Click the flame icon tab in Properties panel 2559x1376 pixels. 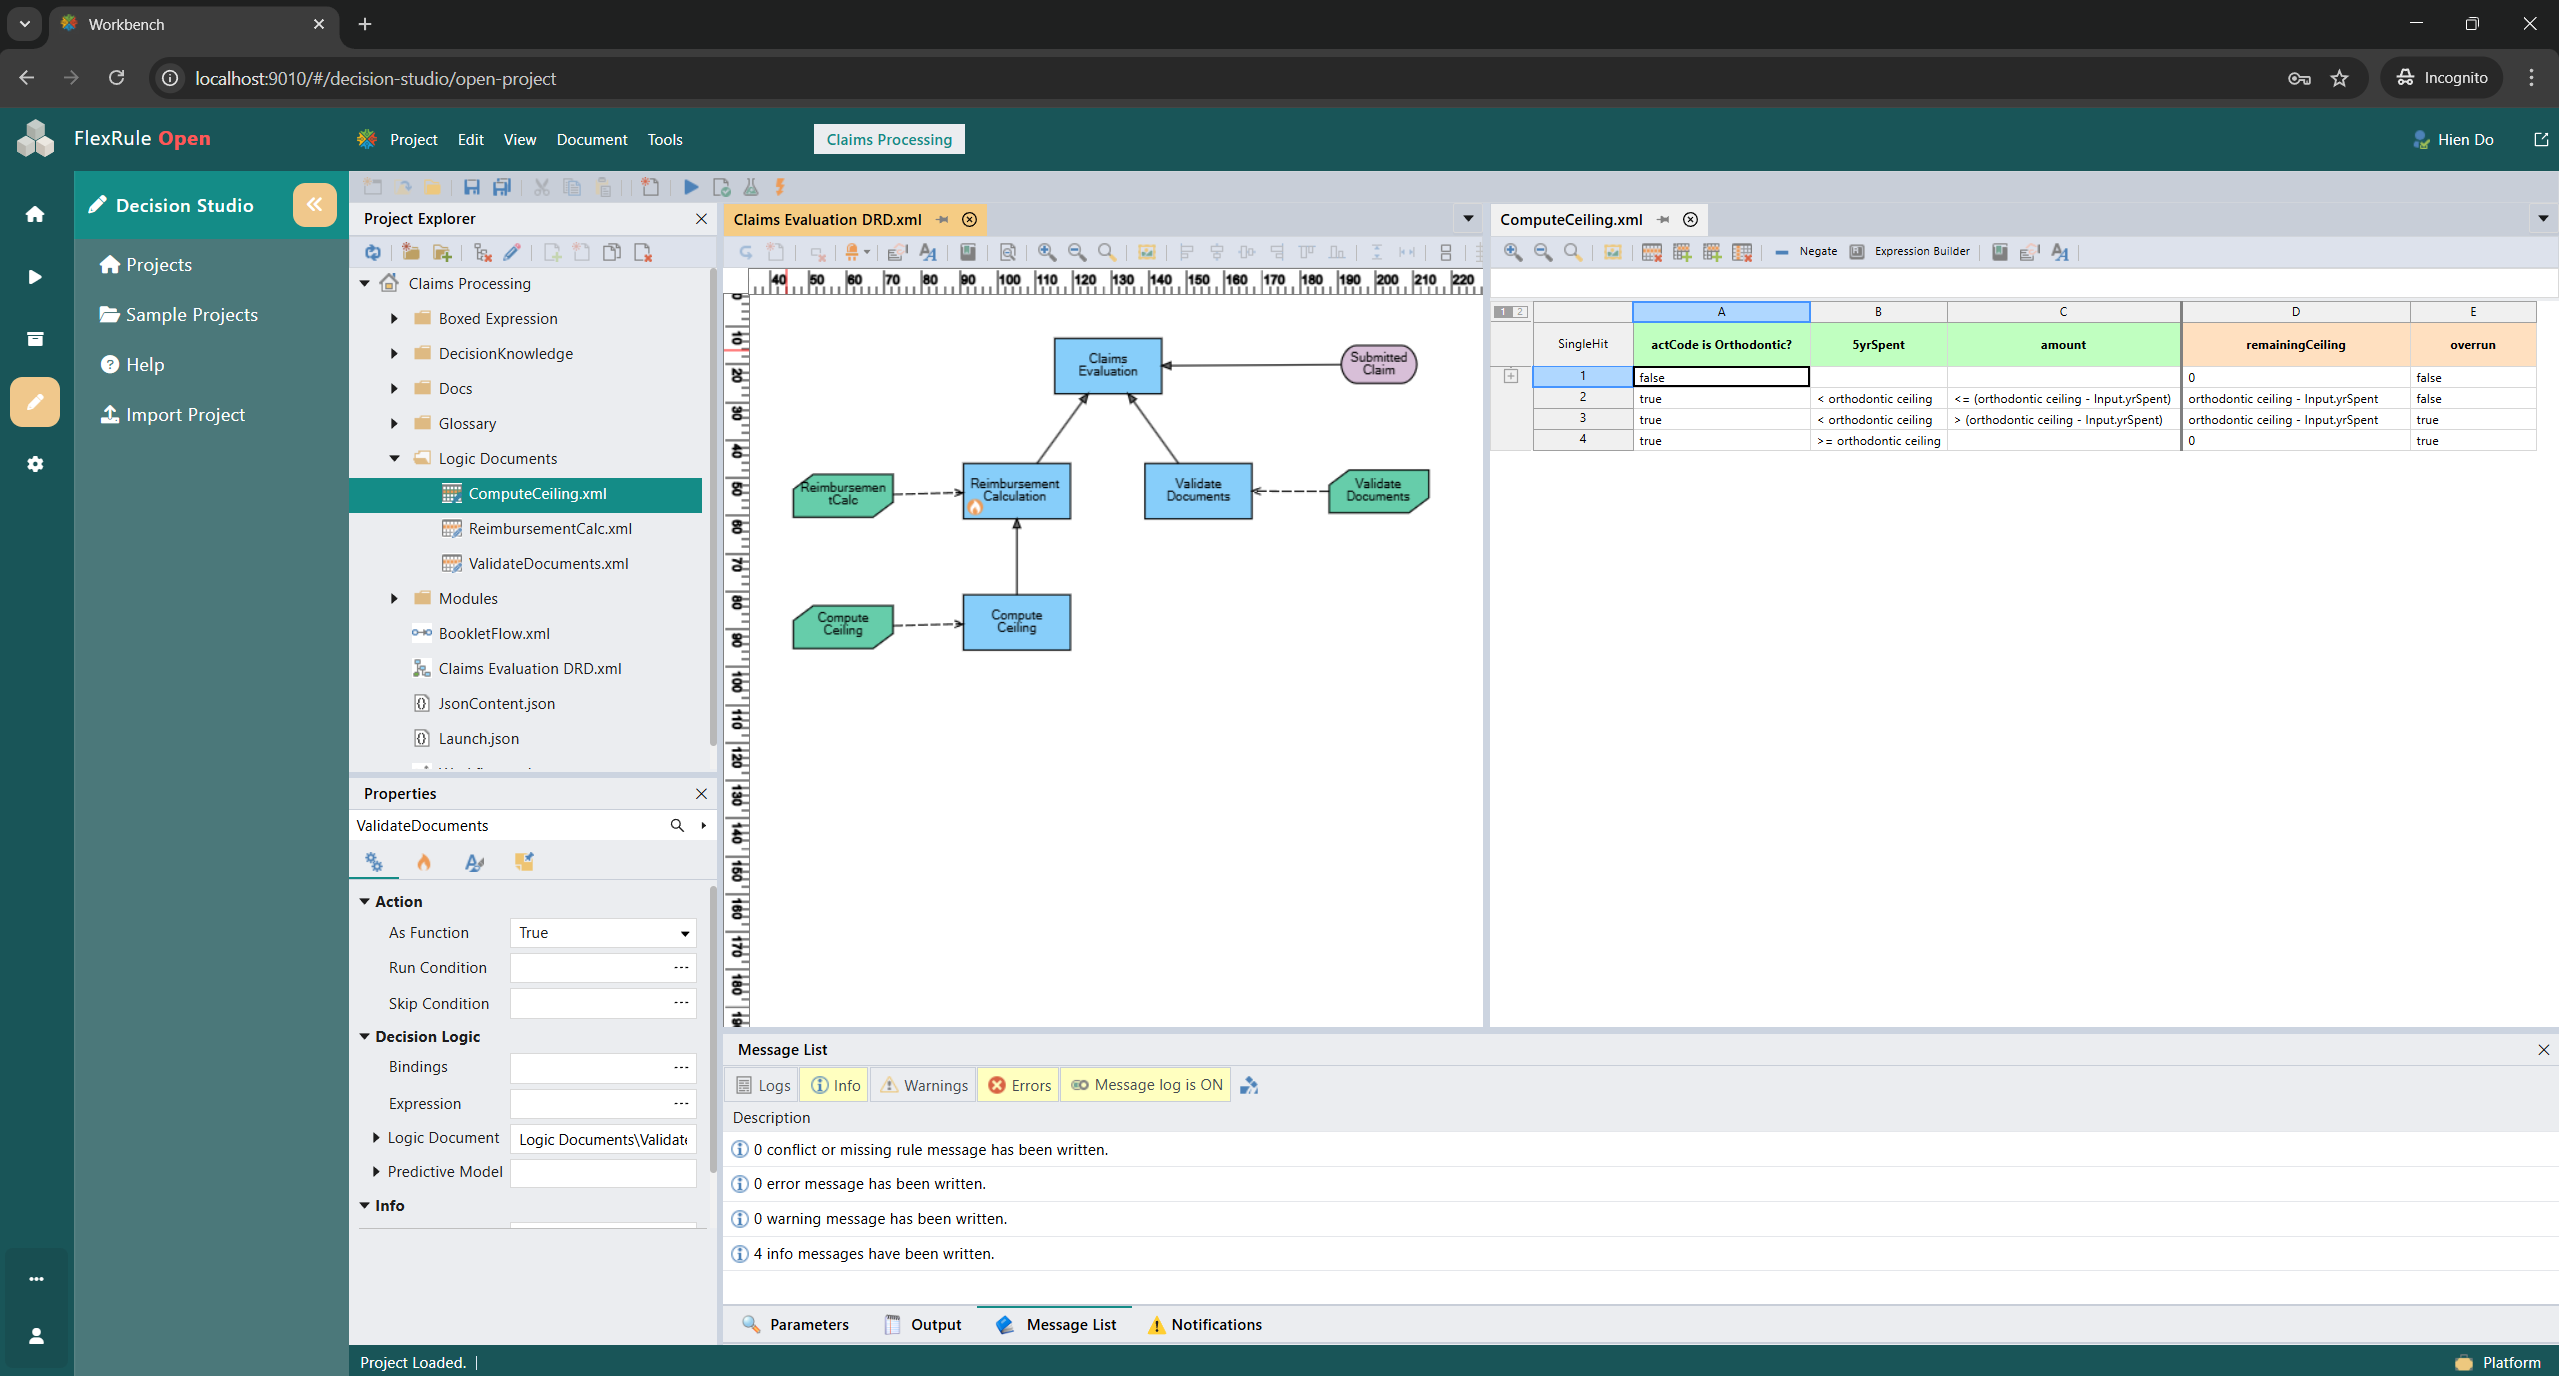tap(424, 862)
